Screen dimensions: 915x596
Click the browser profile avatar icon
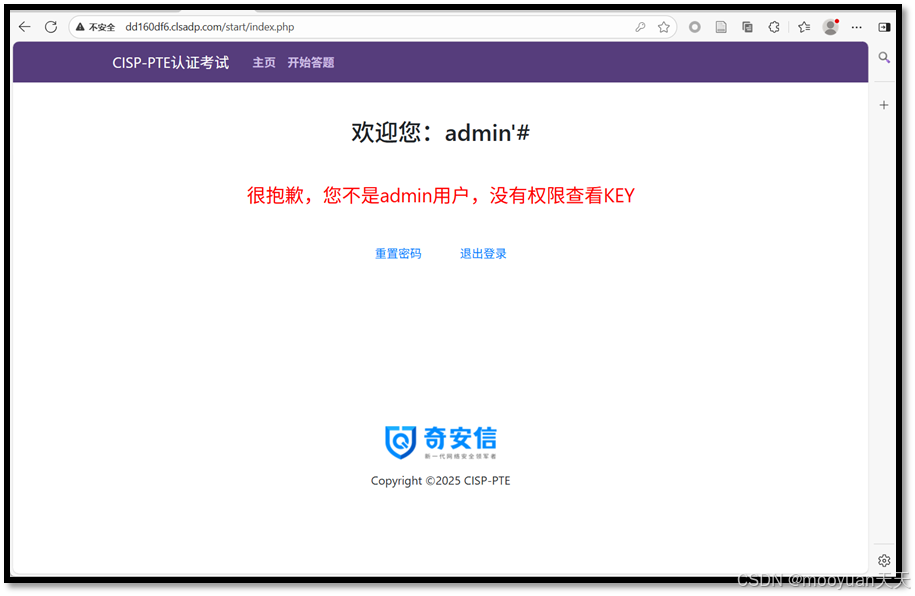pyautogui.click(x=830, y=26)
